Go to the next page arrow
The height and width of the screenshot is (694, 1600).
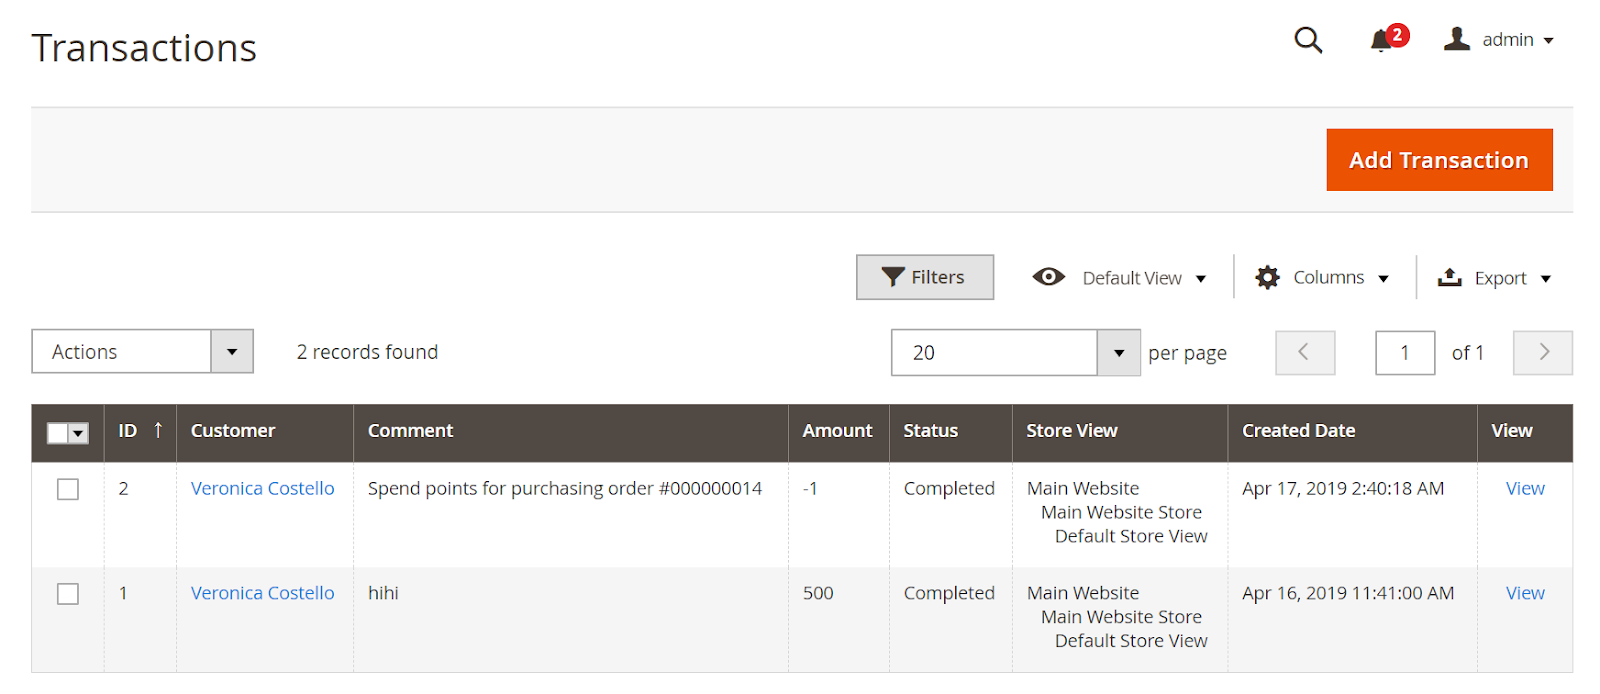pyautogui.click(x=1543, y=352)
